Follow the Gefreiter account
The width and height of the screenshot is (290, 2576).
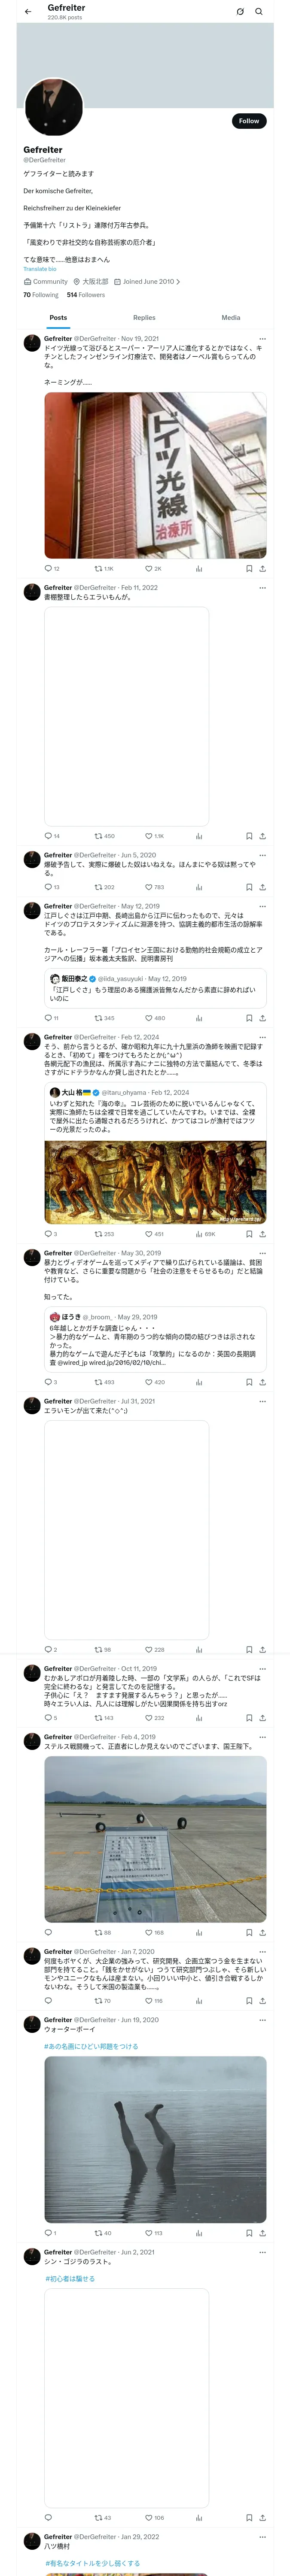point(249,121)
